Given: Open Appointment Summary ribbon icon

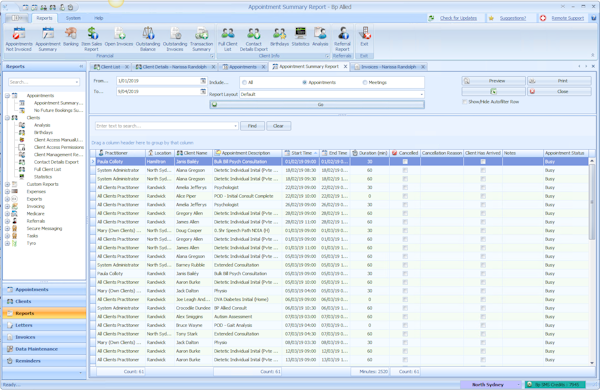Looking at the screenshot, I should click(48, 39).
